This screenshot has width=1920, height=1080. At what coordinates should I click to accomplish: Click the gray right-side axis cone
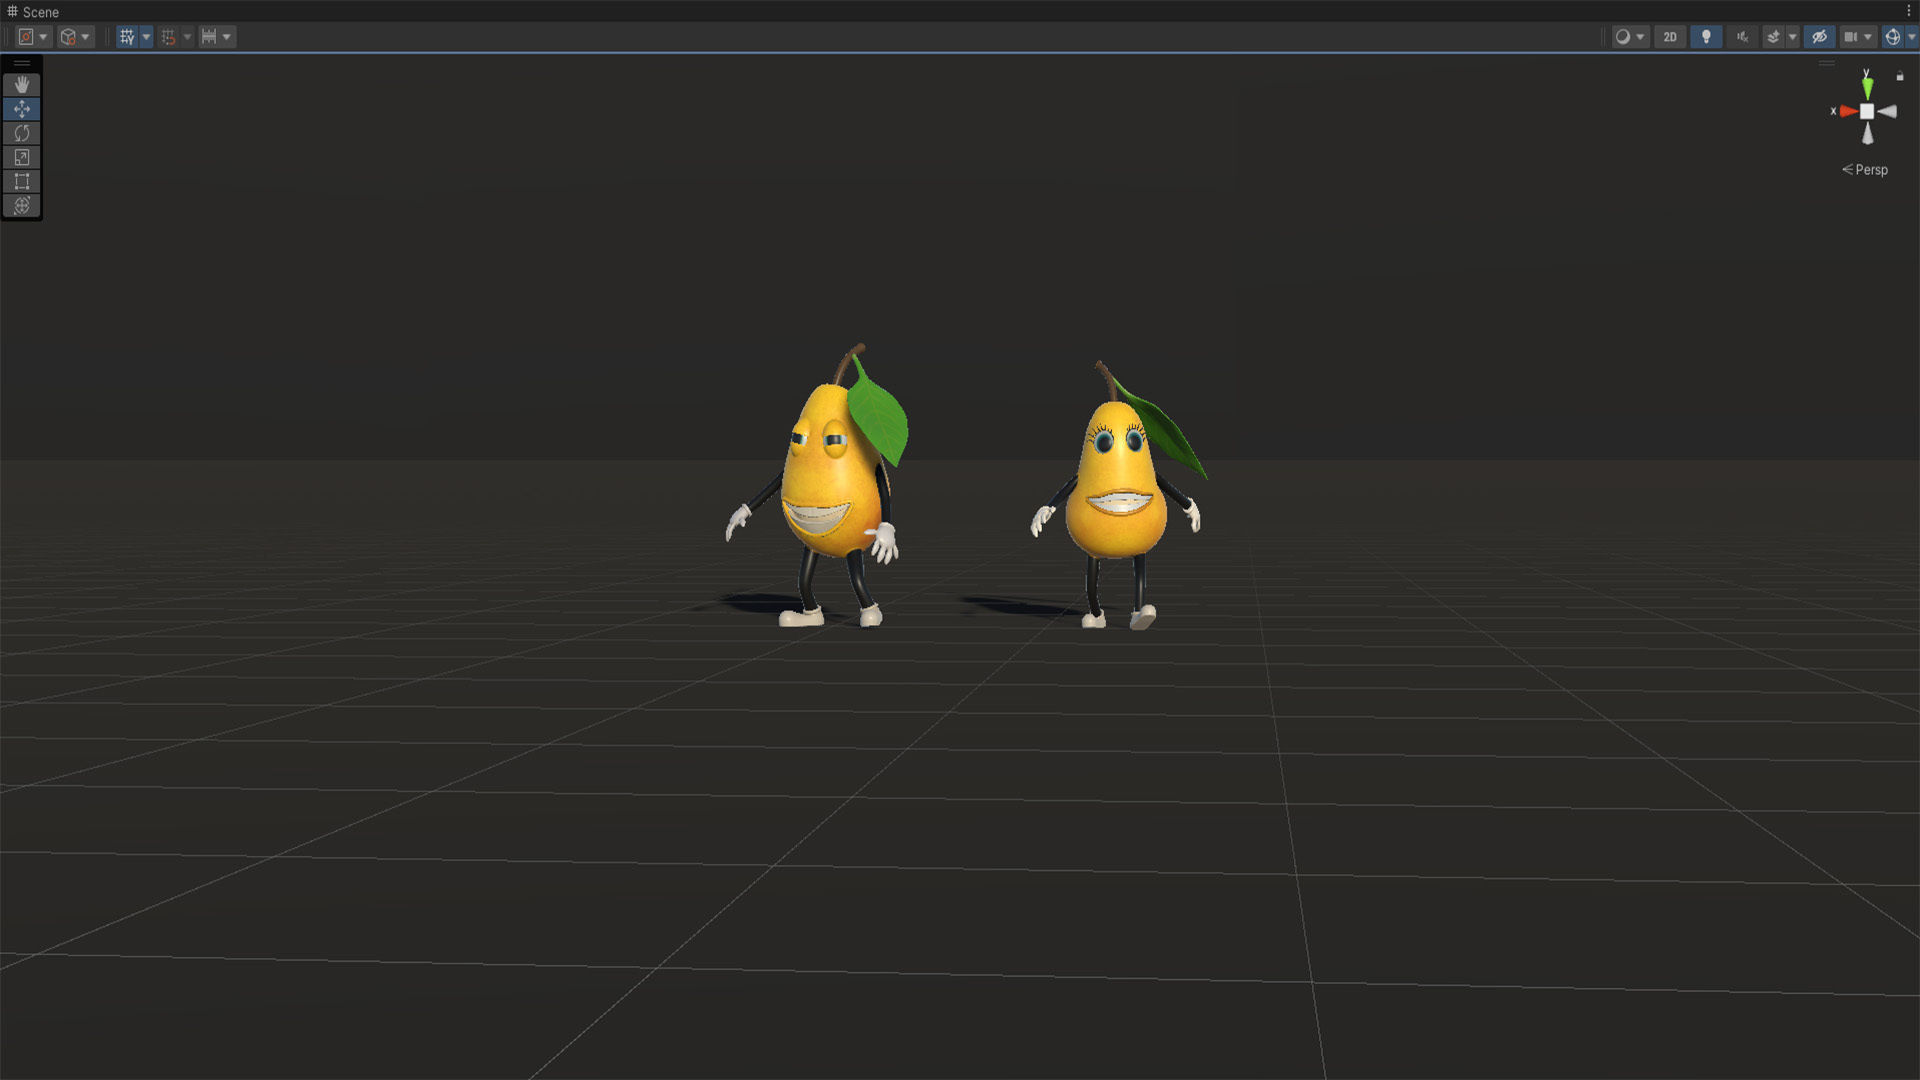click(1887, 111)
